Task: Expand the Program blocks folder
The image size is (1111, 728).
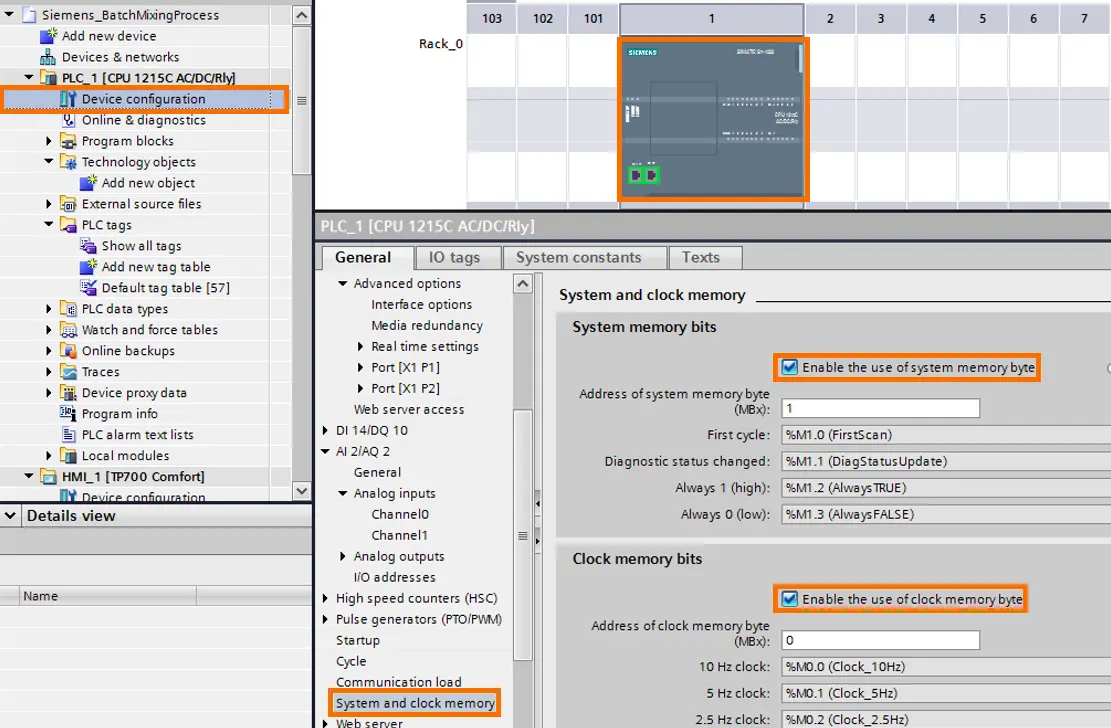Action: [48, 140]
